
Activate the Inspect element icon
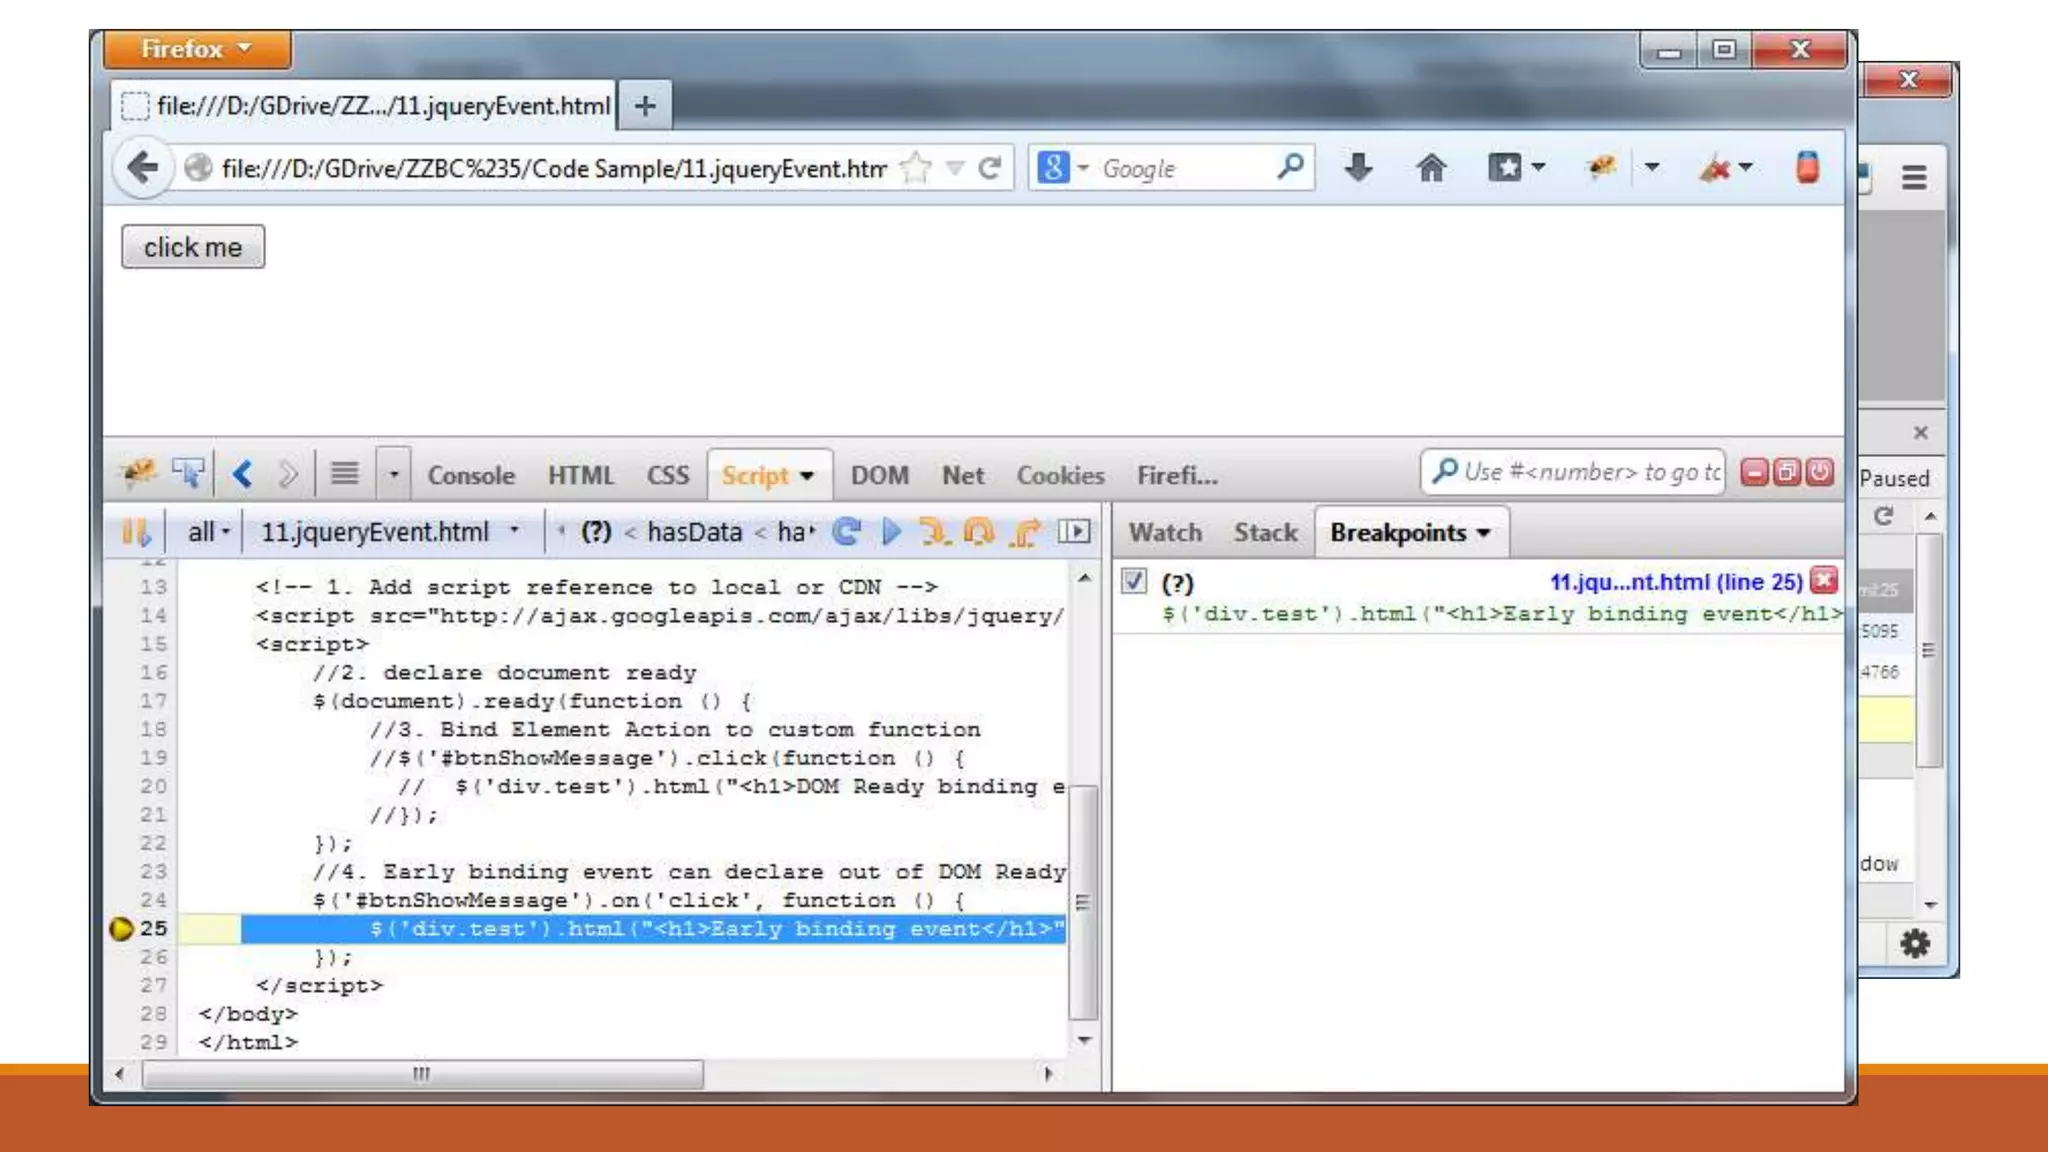point(187,472)
